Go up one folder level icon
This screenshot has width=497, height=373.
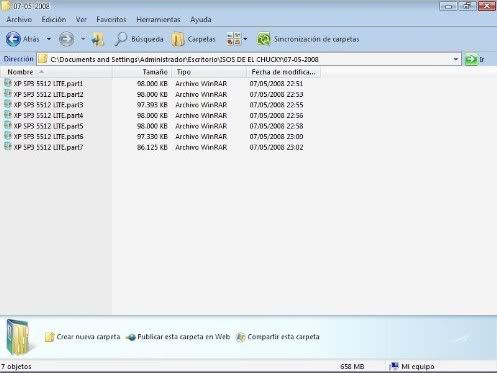pyautogui.click(x=98, y=39)
